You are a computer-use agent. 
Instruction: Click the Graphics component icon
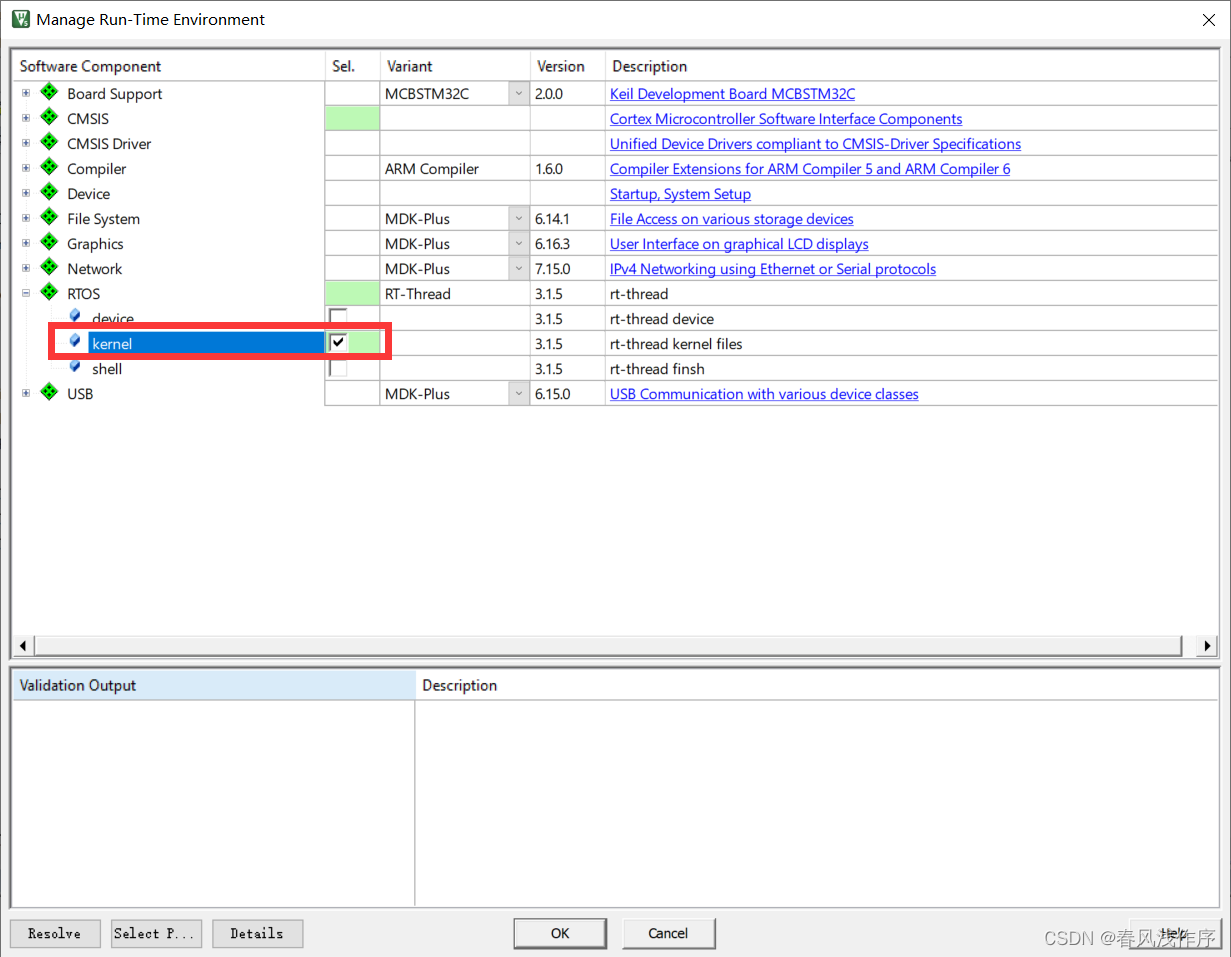click(x=49, y=243)
